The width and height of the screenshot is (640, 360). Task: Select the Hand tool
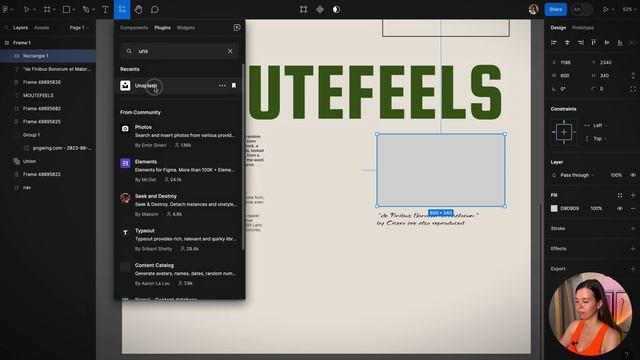pos(139,9)
